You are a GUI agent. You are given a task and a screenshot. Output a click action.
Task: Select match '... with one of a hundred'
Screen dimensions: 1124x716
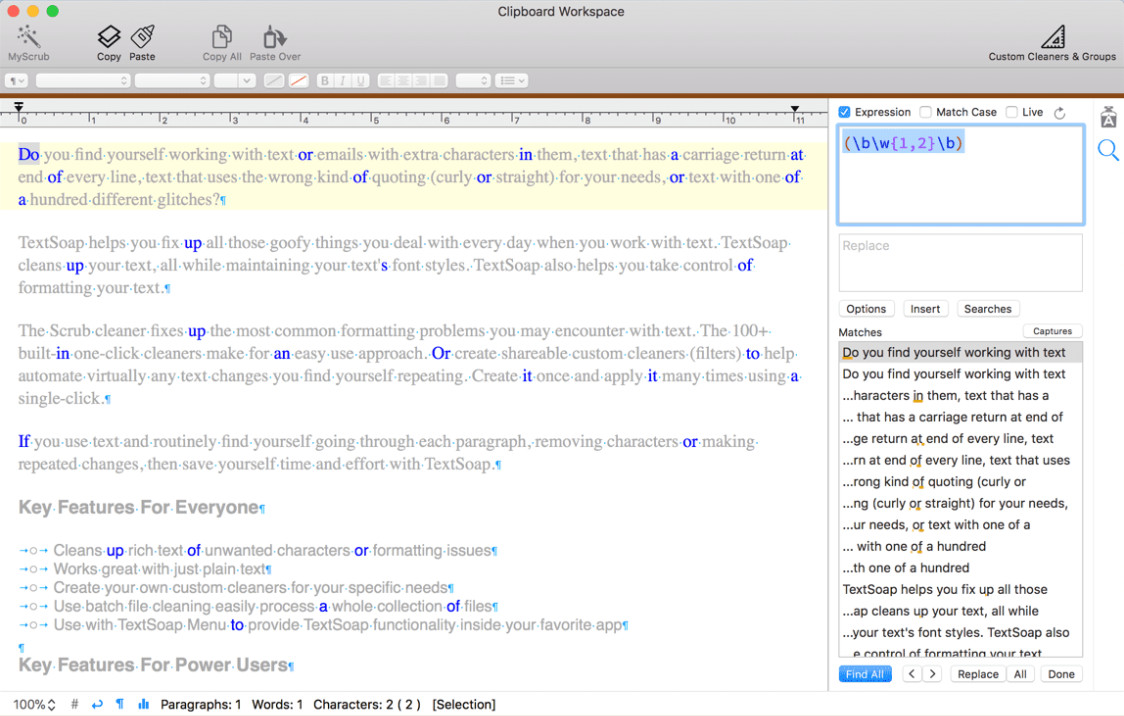[960, 546]
